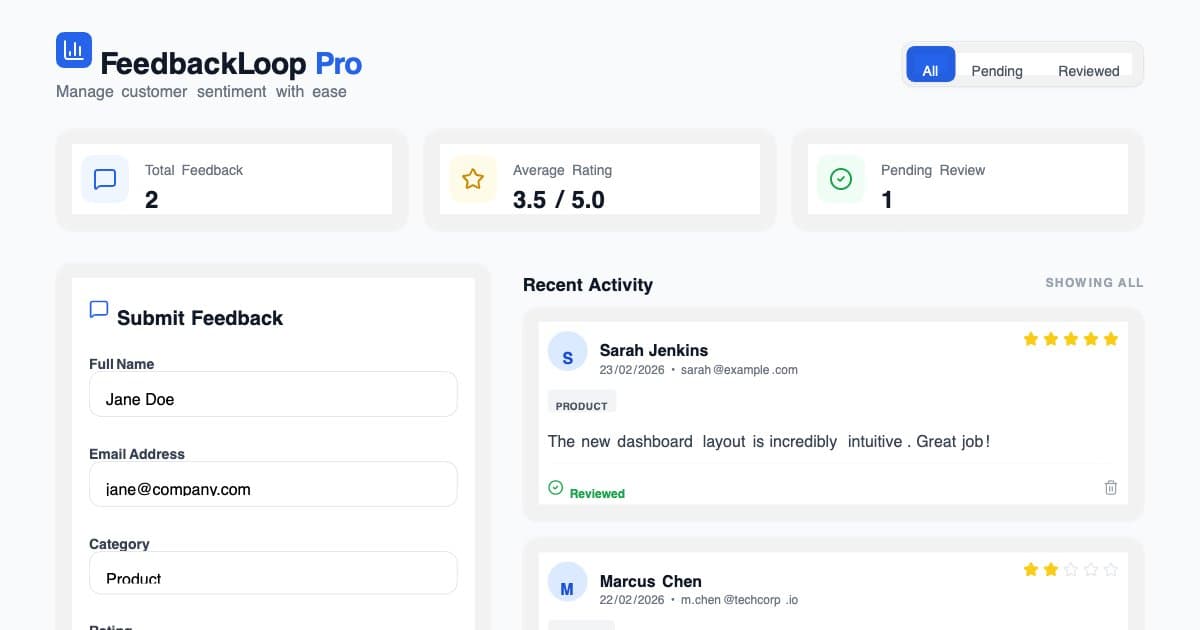Screen dimensions: 1200x630
Task: Click the green Reviewed check icon
Action: click(556, 488)
